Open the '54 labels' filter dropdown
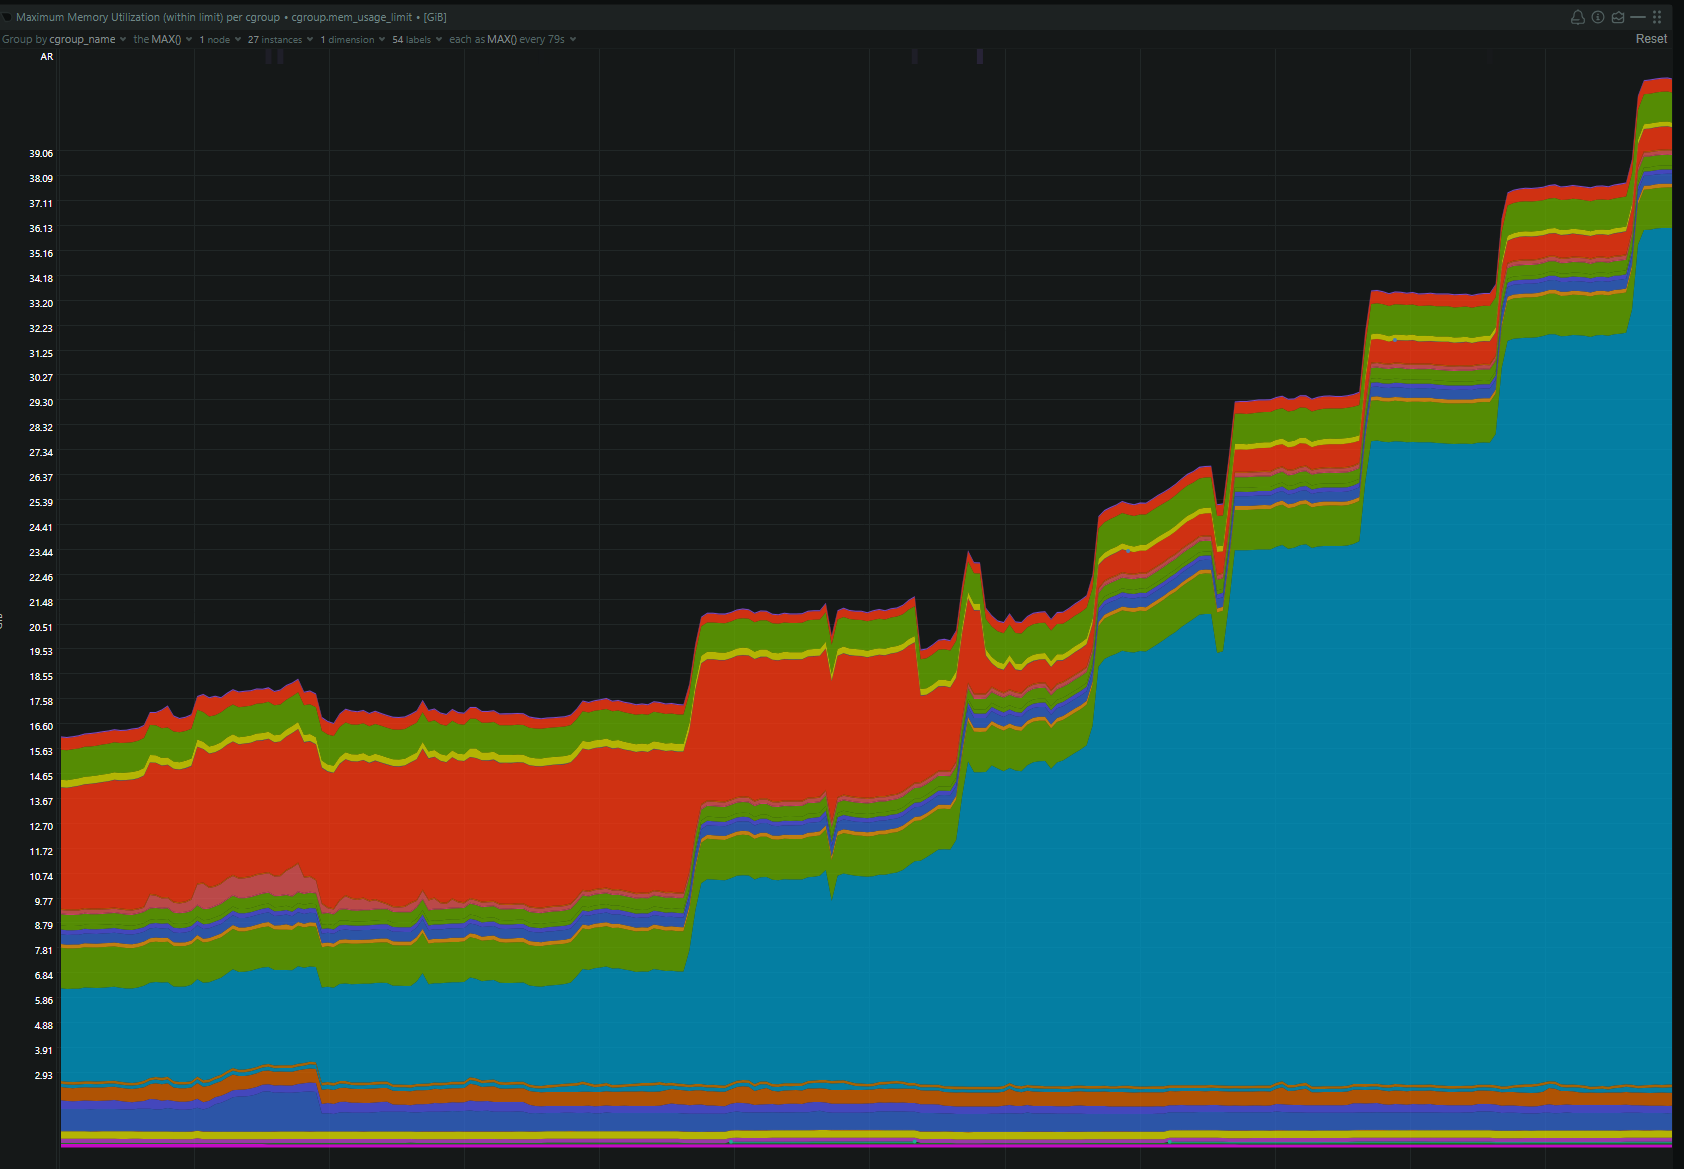 417,40
